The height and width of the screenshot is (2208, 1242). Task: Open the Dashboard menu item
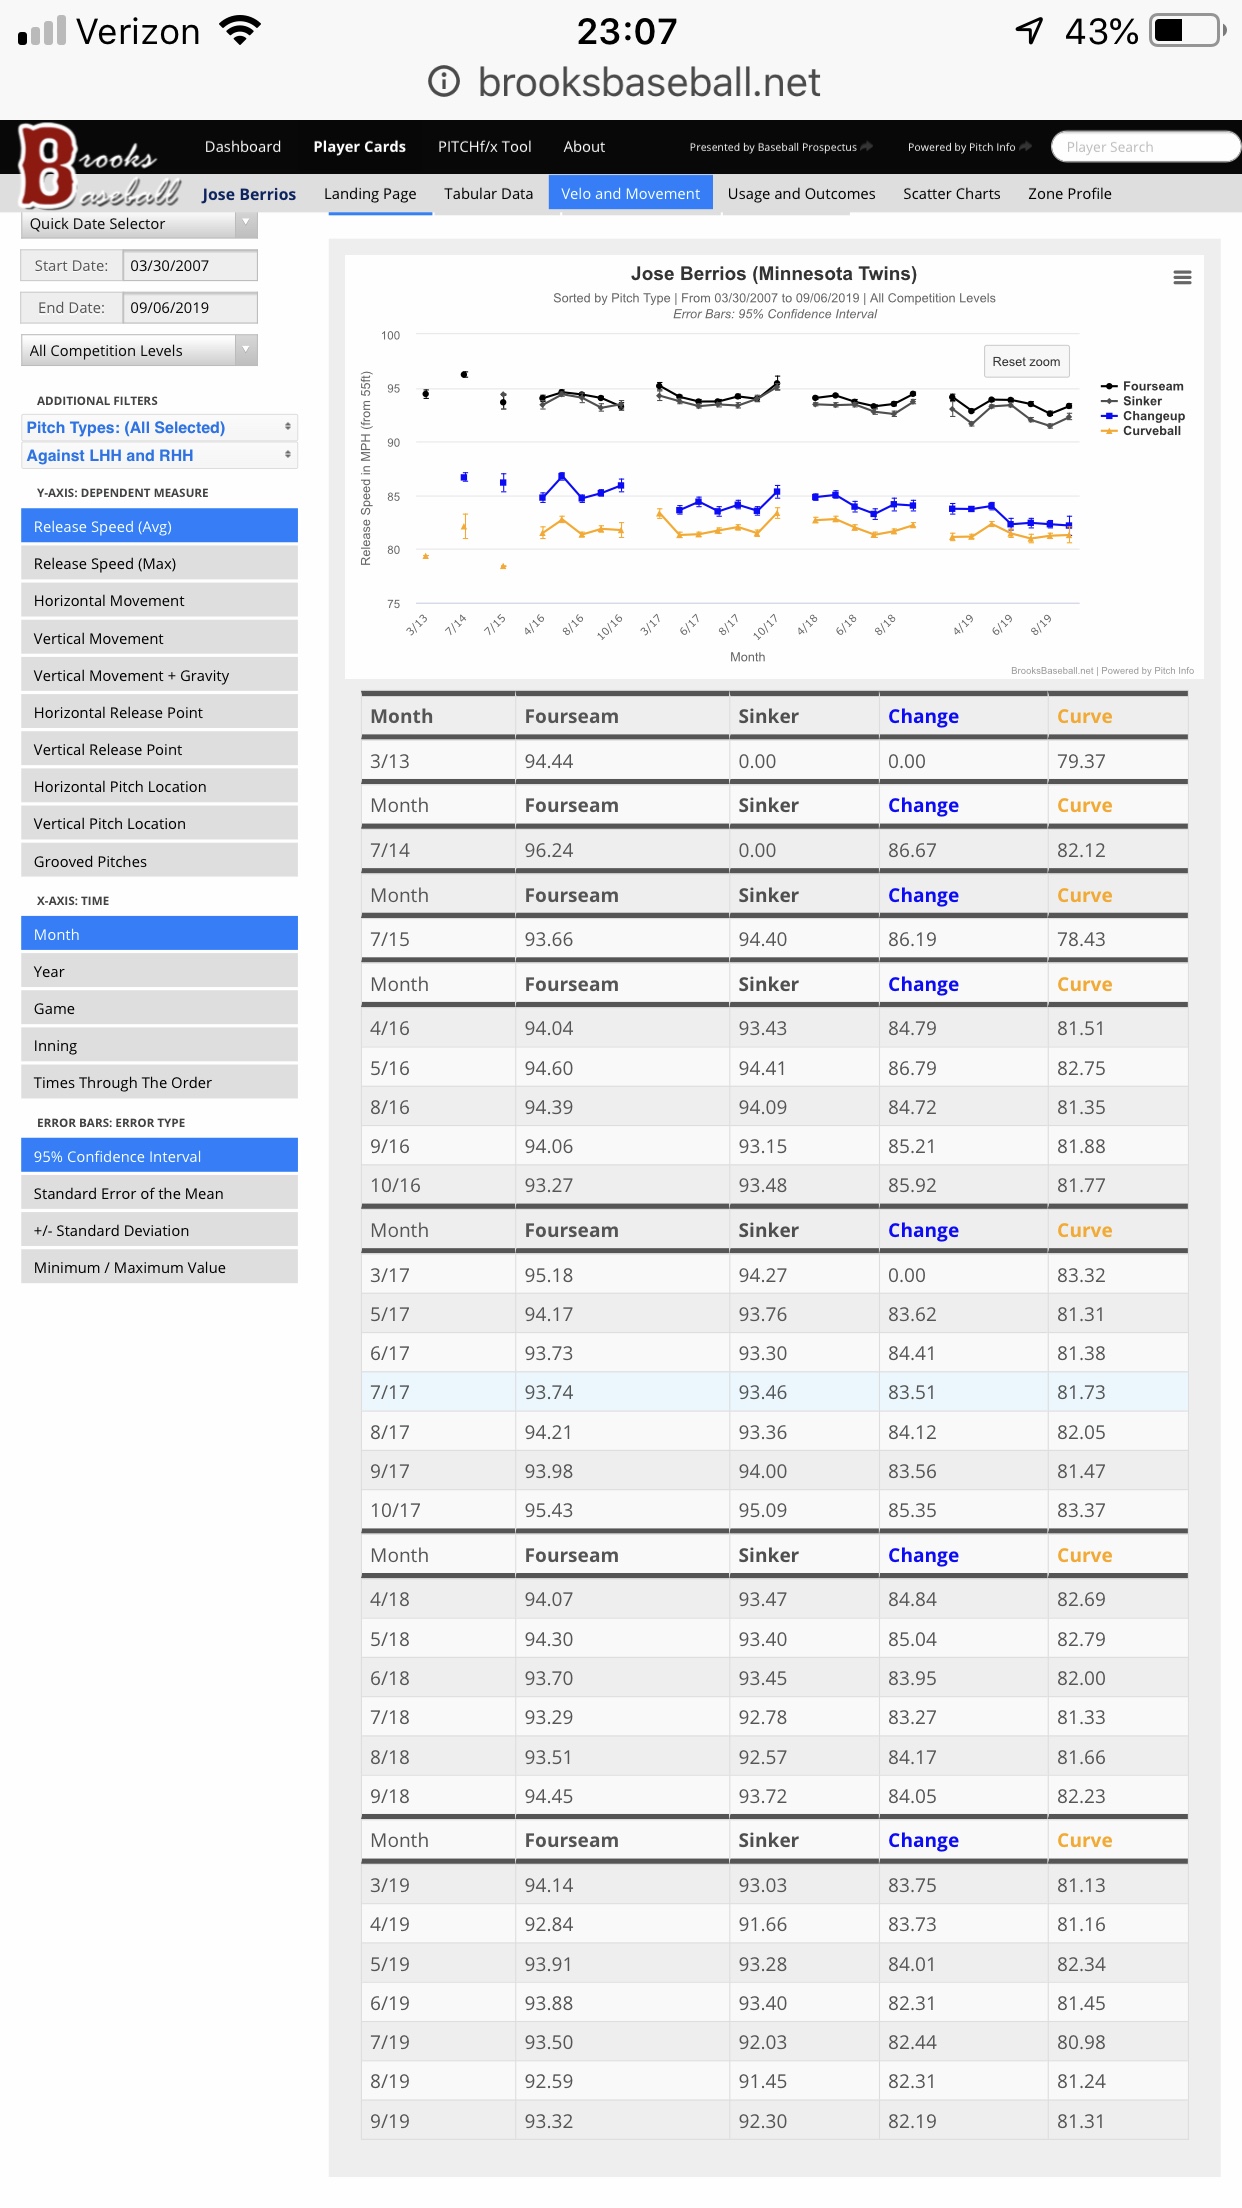[243, 146]
